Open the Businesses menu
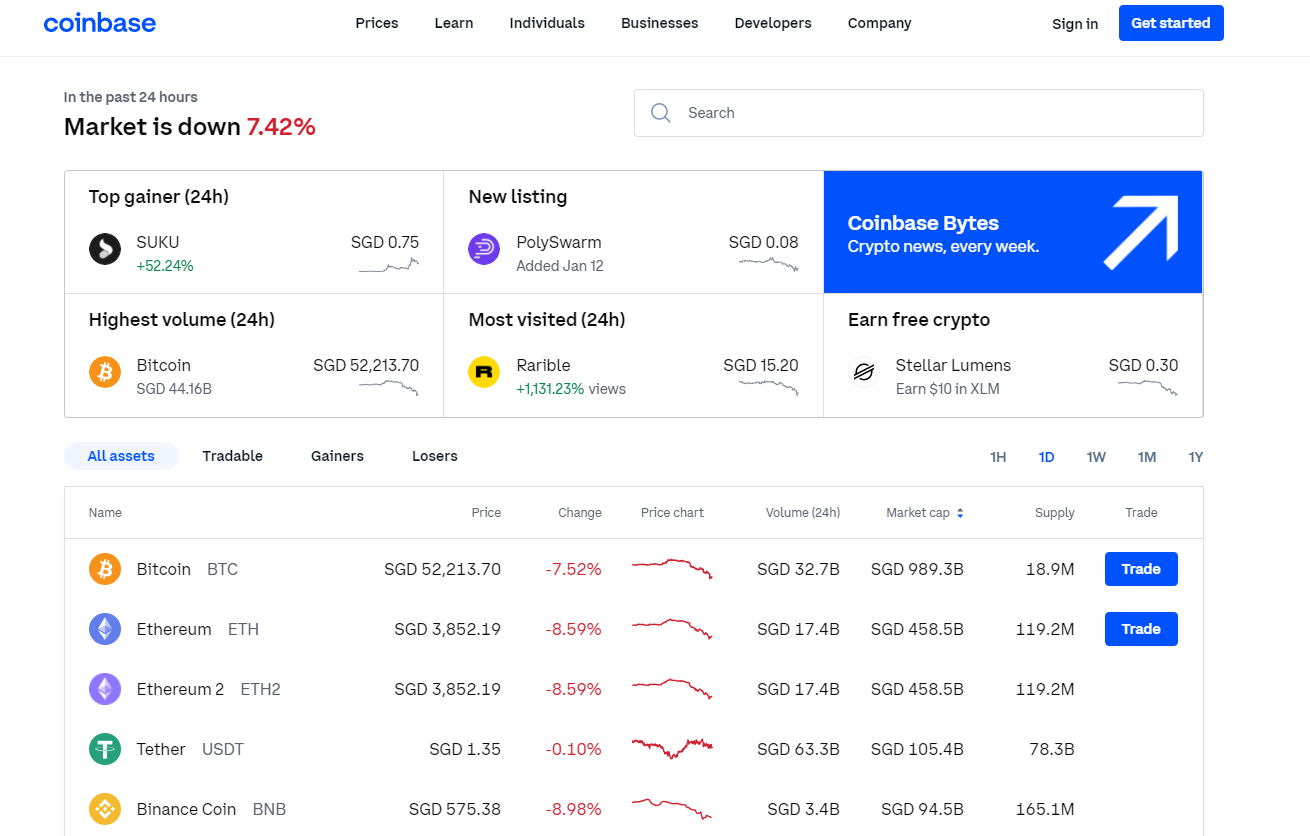 click(660, 23)
